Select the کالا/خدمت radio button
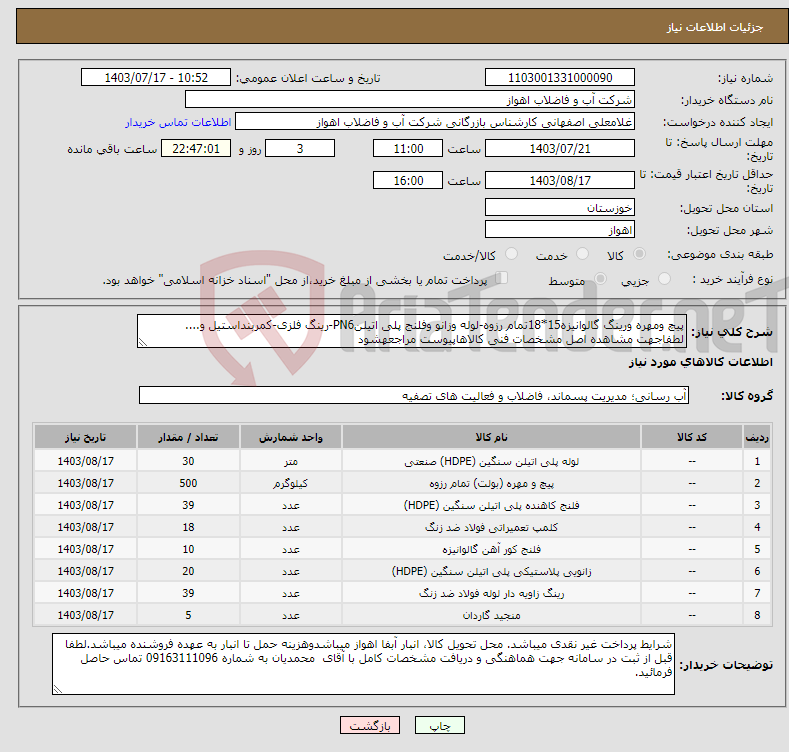789x752 pixels. [x=511, y=254]
